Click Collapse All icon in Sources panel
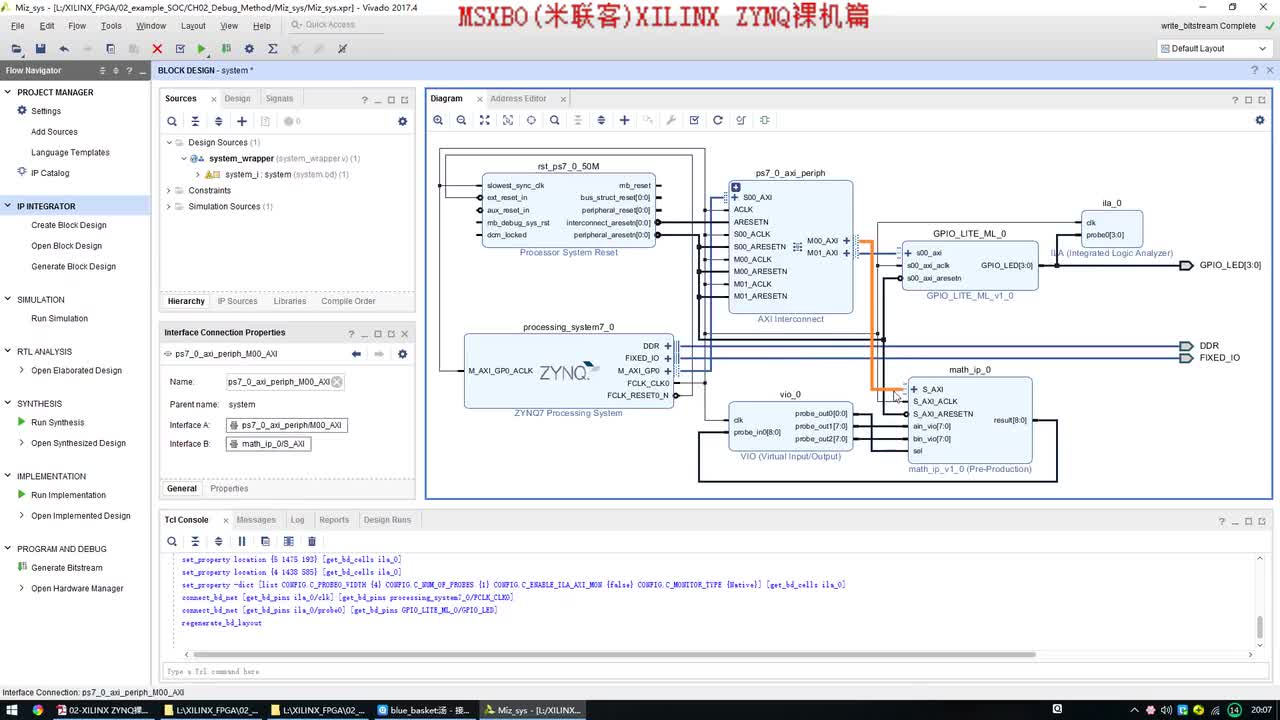Viewport: 1280px width, 720px height. (195, 121)
